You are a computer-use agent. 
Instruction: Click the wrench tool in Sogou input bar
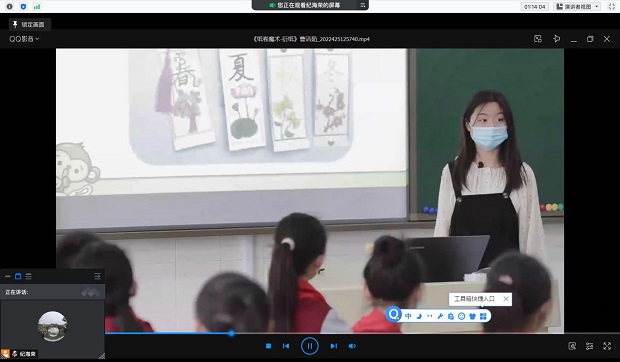pyautogui.click(x=440, y=316)
